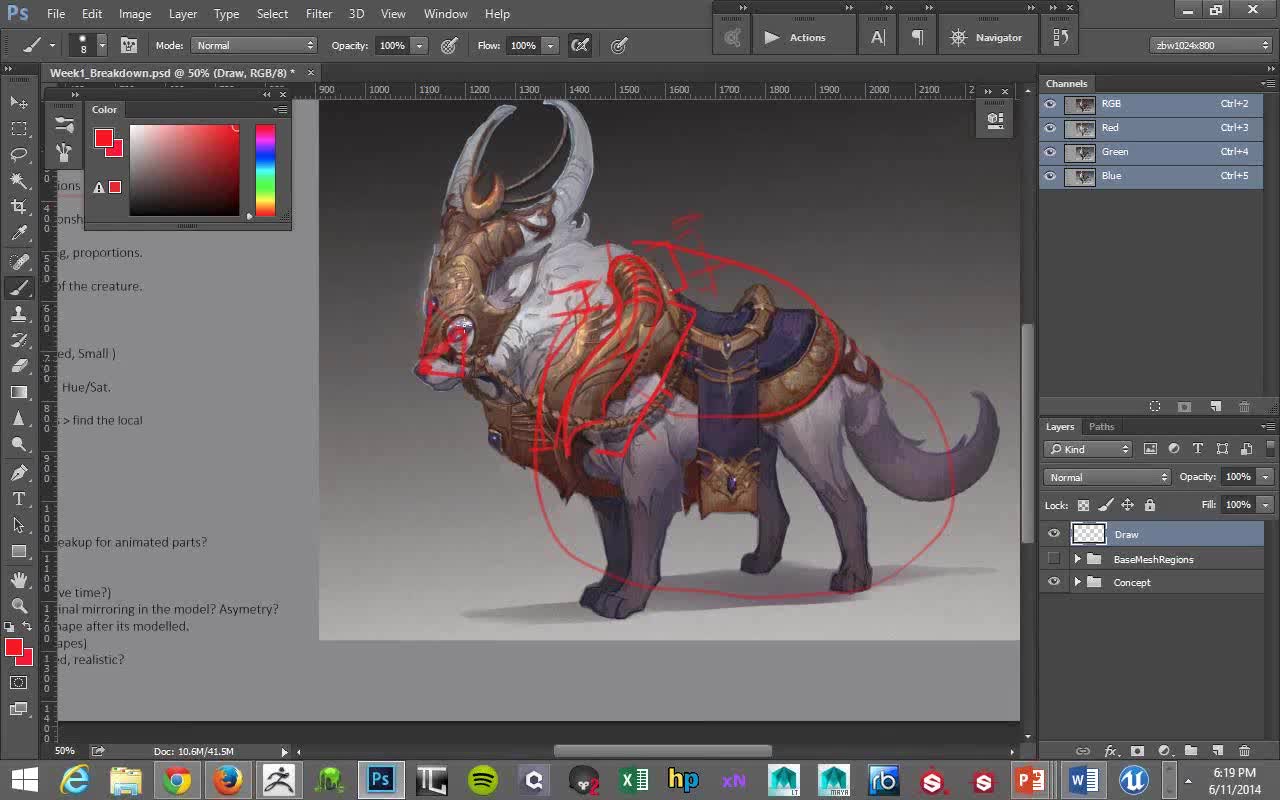Select the Healing Brush tool
Viewport: 1280px width, 800px height.
click(x=19, y=261)
